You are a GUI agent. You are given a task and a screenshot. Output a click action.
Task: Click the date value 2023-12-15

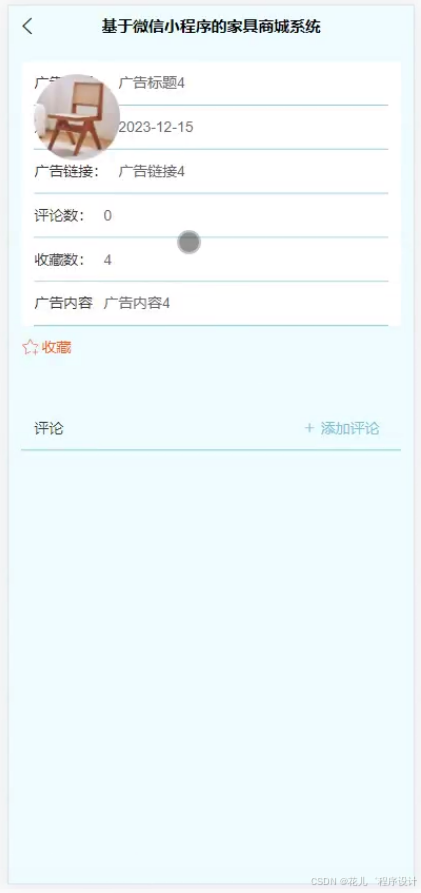(156, 127)
